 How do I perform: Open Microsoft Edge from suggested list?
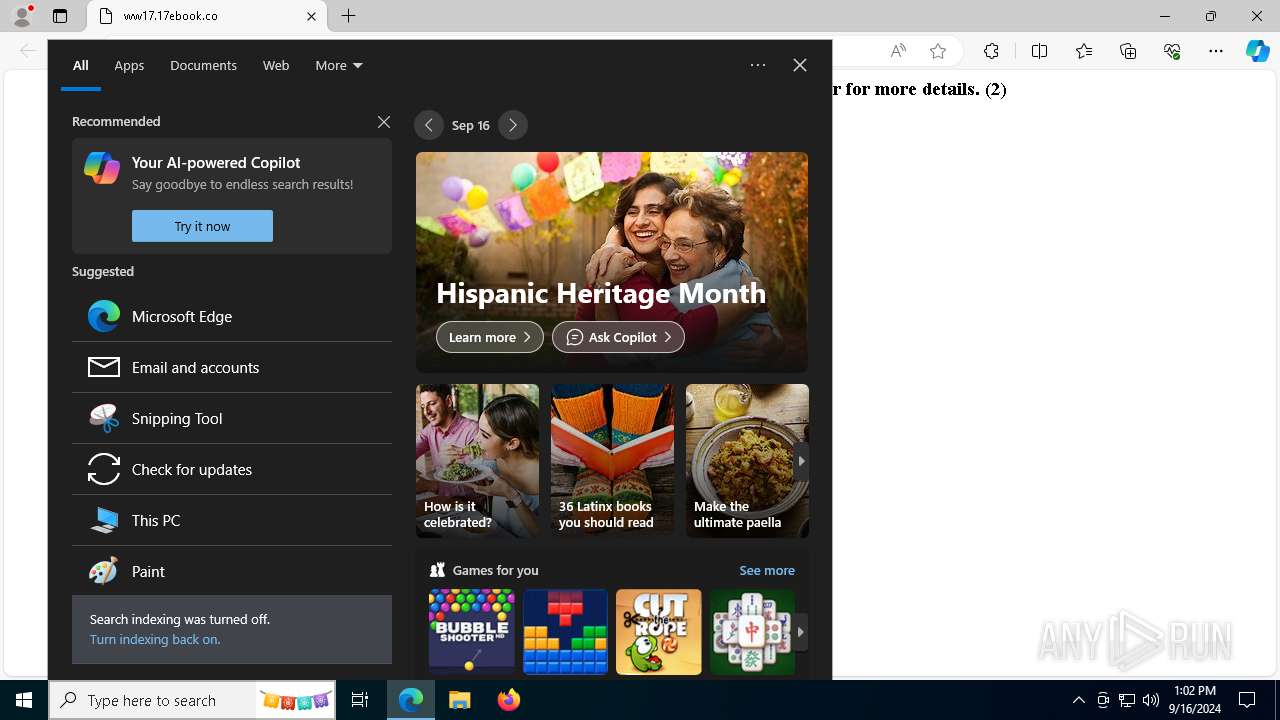click(x=232, y=316)
